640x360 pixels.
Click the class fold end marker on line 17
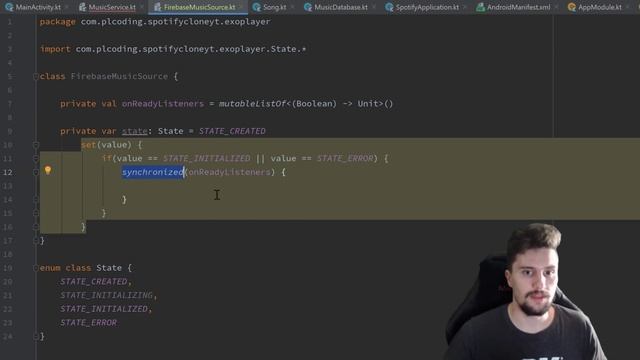coord(36,241)
